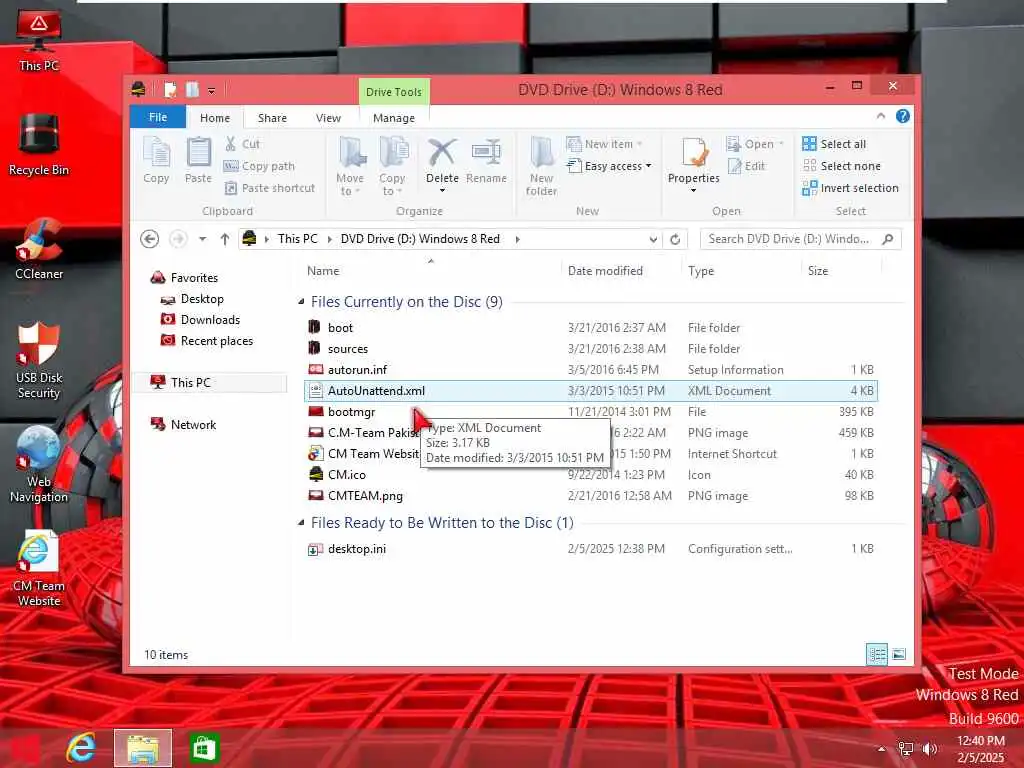Viewport: 1024px width, 768px height.
Task: Click the New folder ribbon icon
Action: 541,167
